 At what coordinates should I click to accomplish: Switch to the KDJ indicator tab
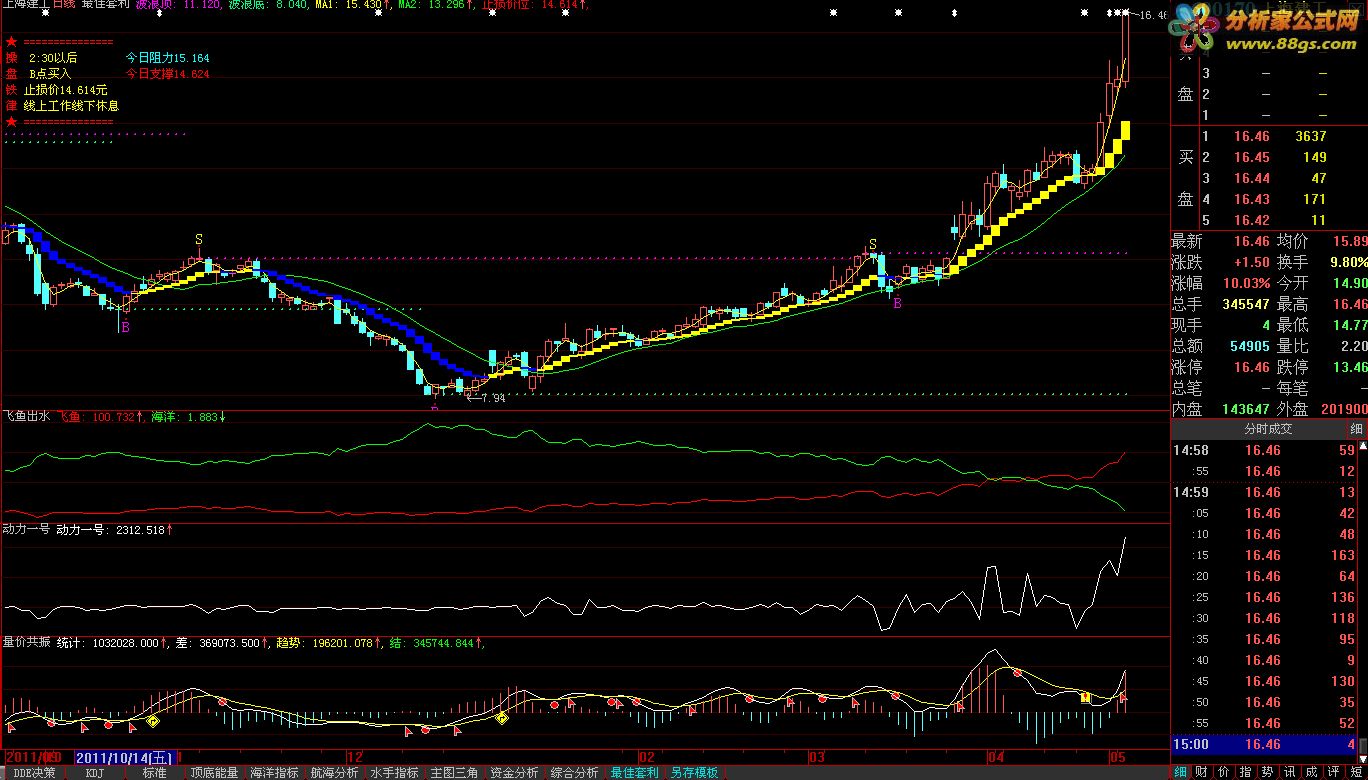[95, 773]
